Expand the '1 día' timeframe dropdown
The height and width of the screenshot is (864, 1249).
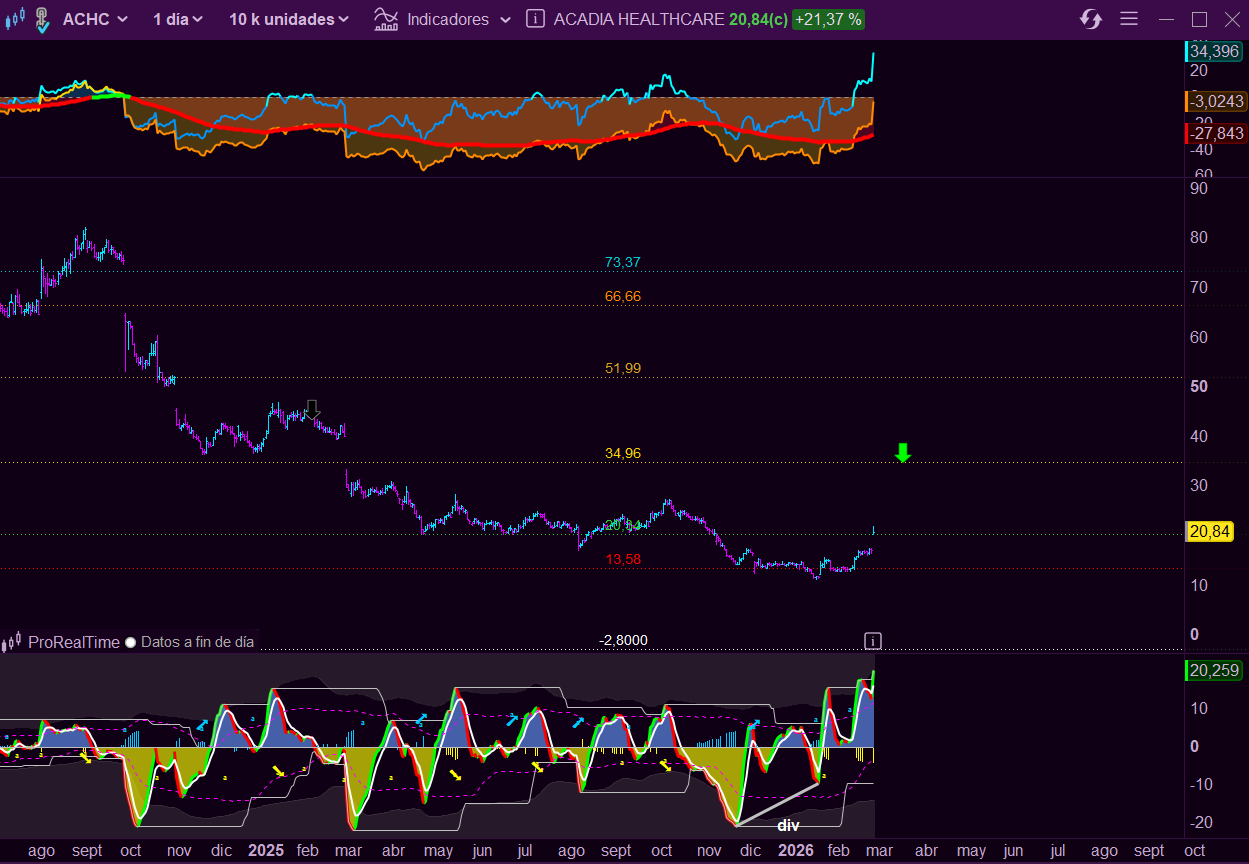[x=178, y=19]
